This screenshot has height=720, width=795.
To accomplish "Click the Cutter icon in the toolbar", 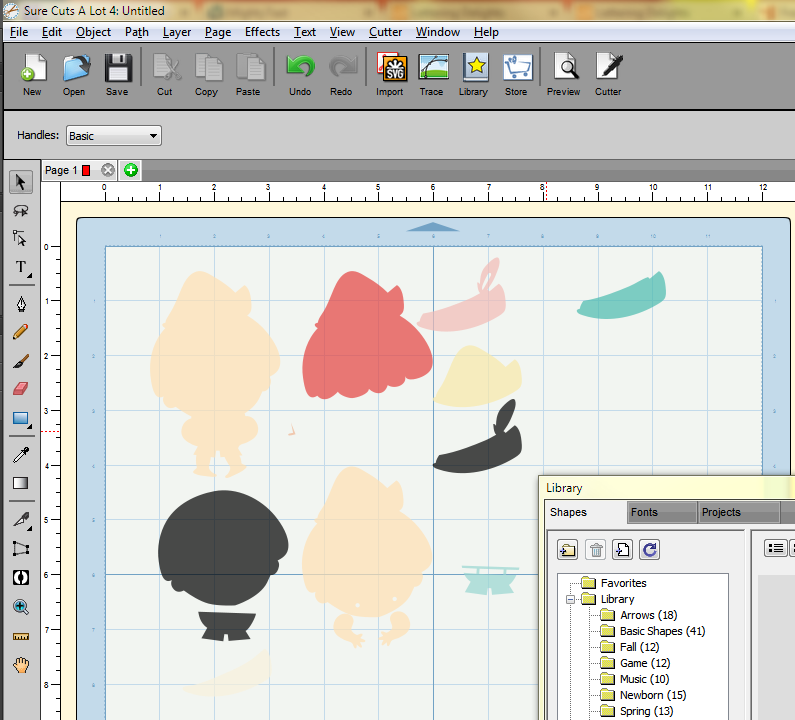I will click(x=608, y=75).
